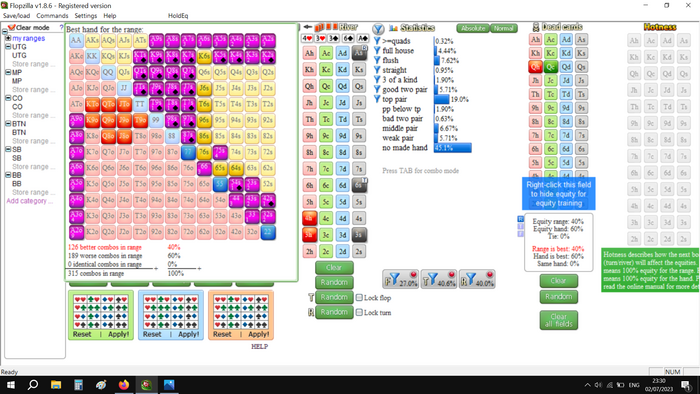Open the river filter showing 40.0%
The width and height of the screenshot is (700, 394).
[477, 279]
